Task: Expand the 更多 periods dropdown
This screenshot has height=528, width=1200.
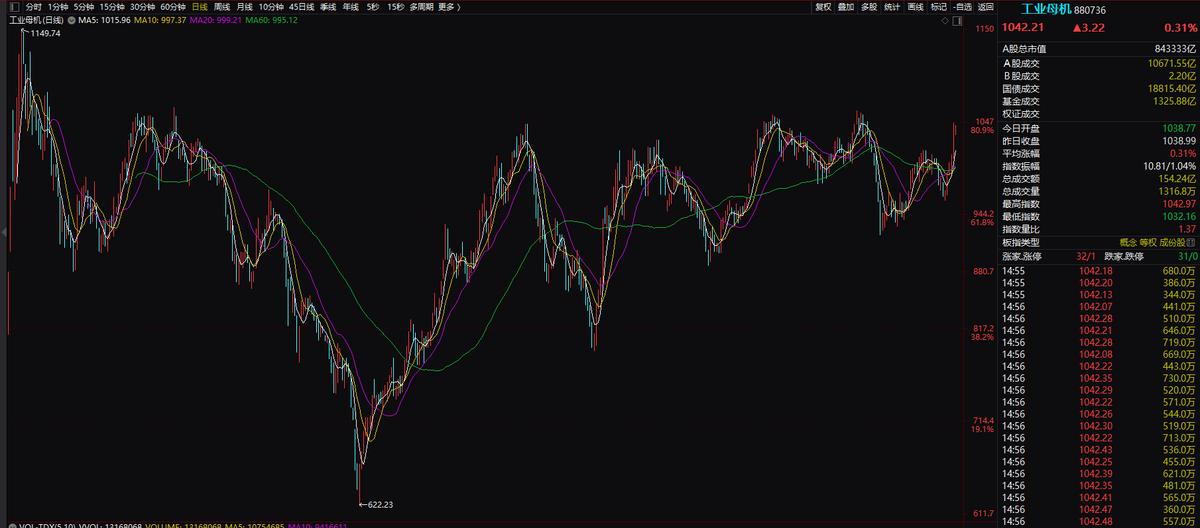Action: [448, 6]
